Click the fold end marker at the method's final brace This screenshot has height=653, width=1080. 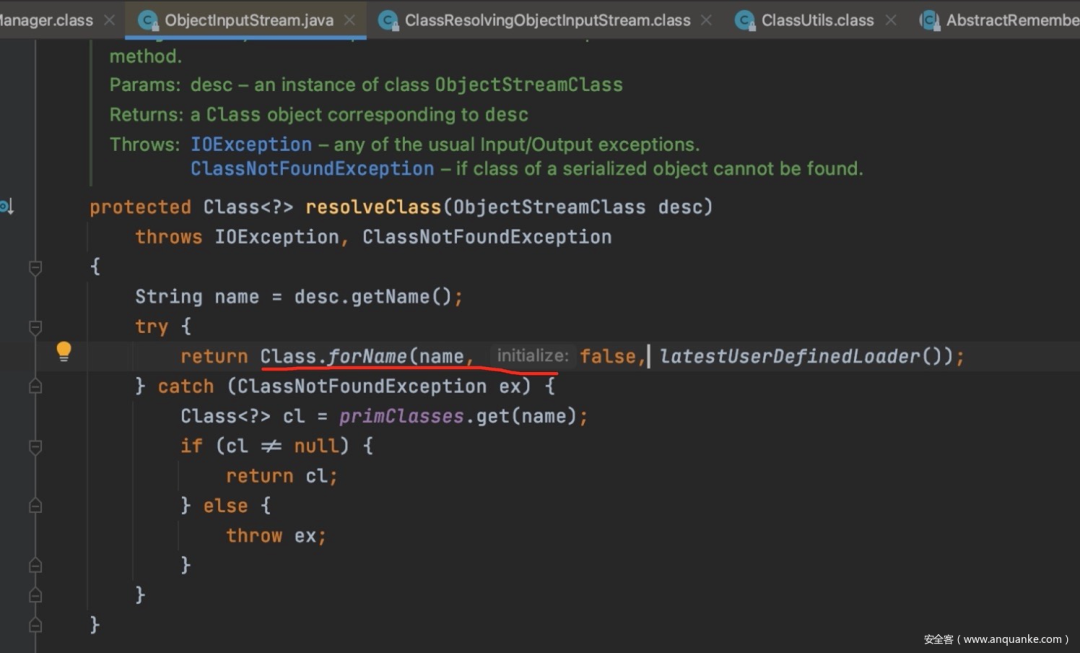36,625
